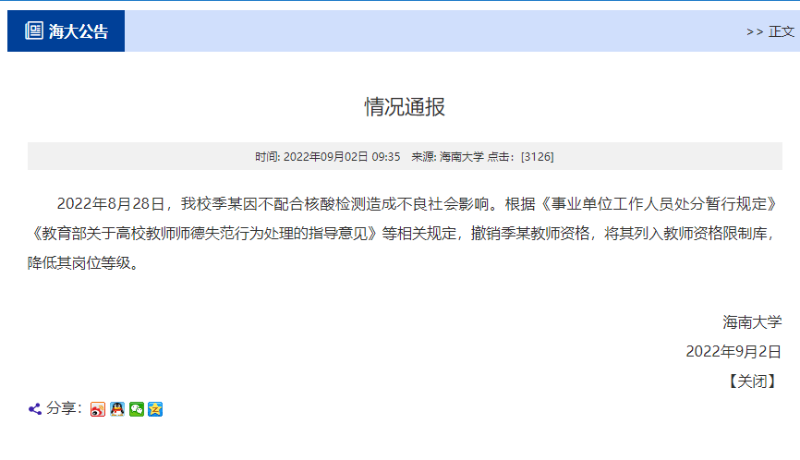Screen dimensions: 800x460
Task: Click the document icon beside 海大公告
Action: coord(34,31)
